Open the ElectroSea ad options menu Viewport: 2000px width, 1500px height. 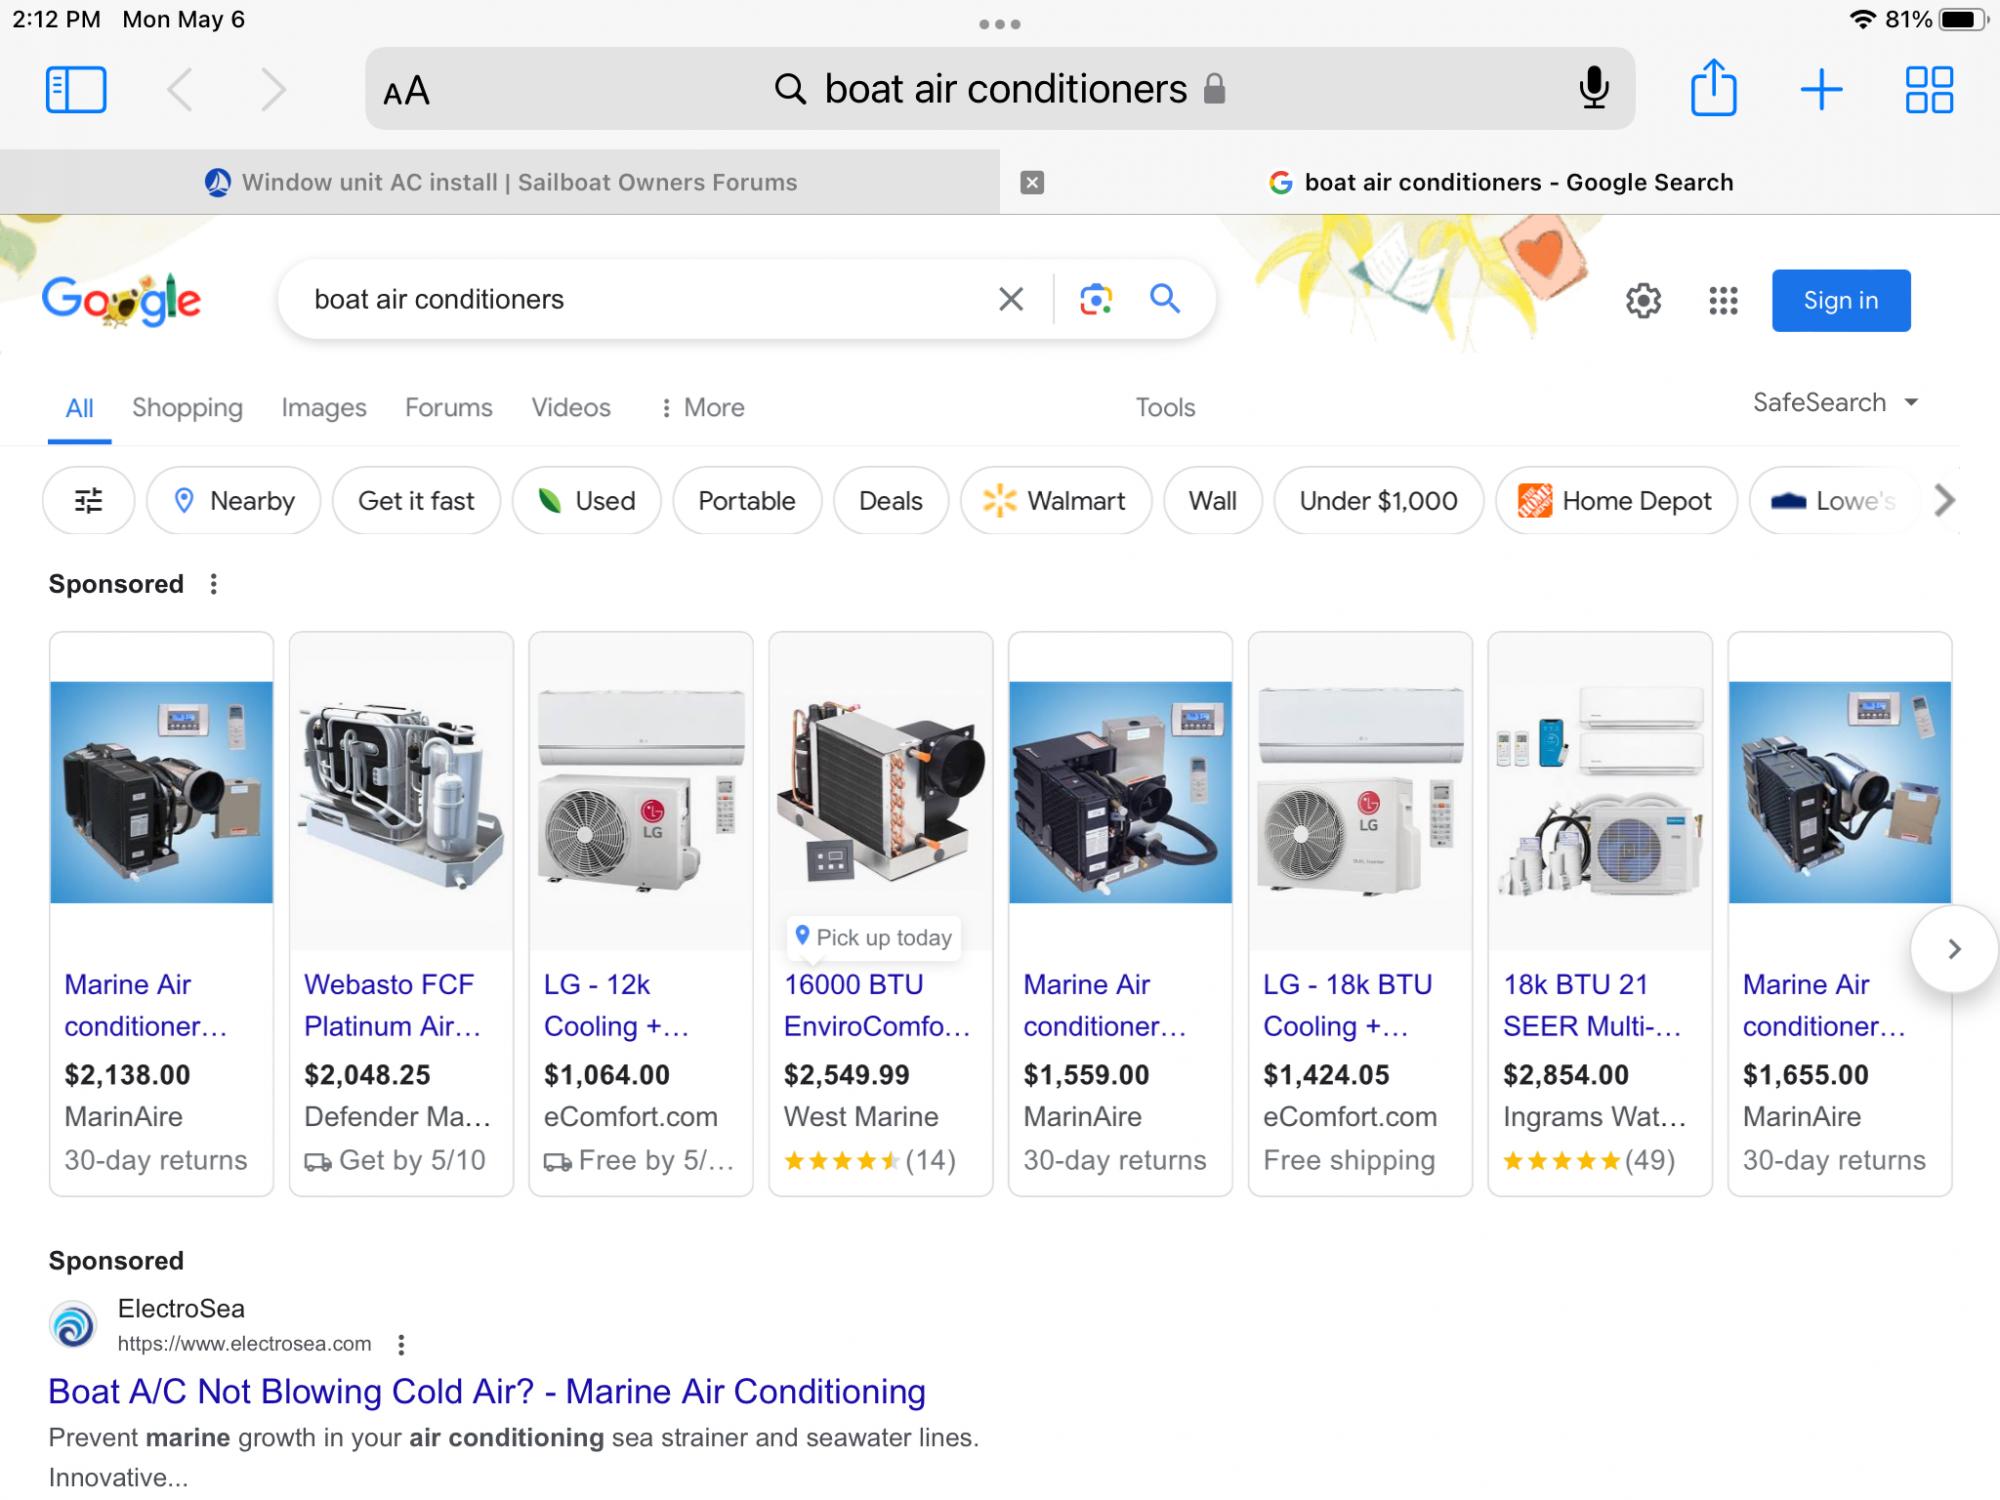401,1345
